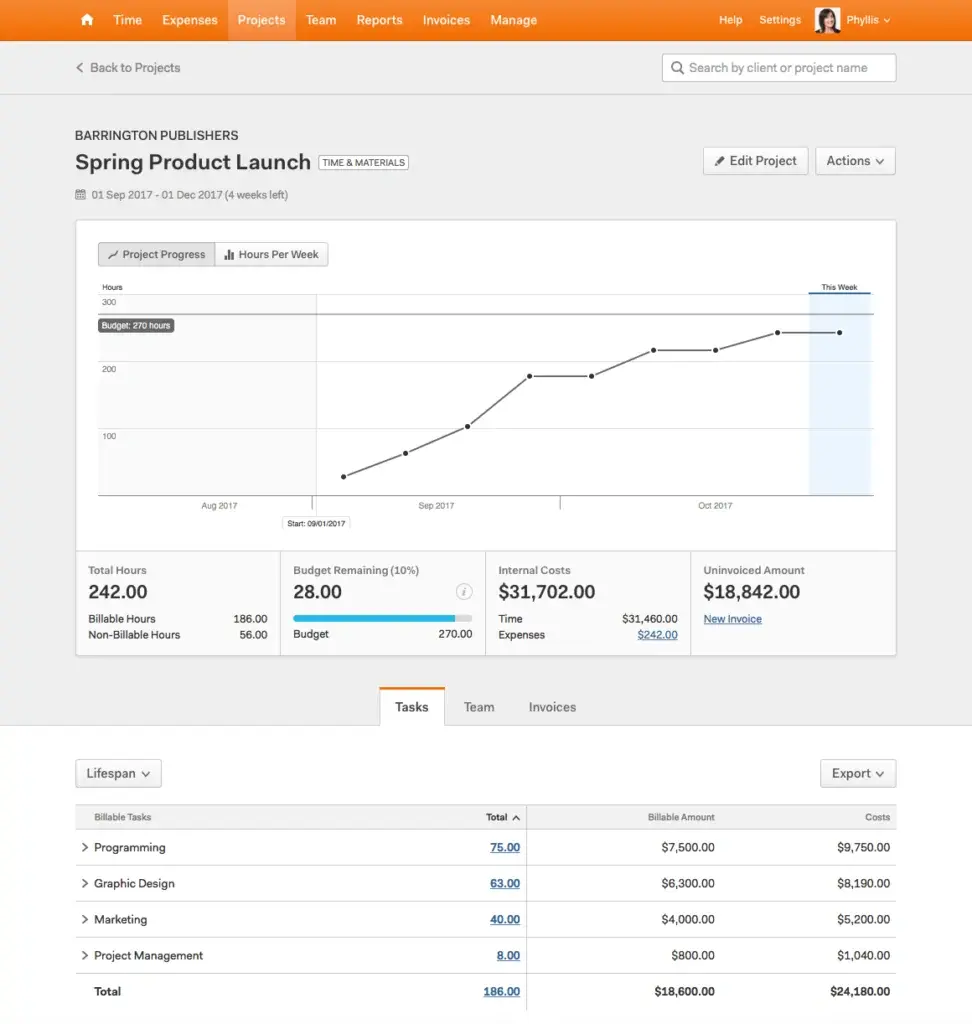
Task: Click the magnifier icon in the search box
Action: [677, 68]
